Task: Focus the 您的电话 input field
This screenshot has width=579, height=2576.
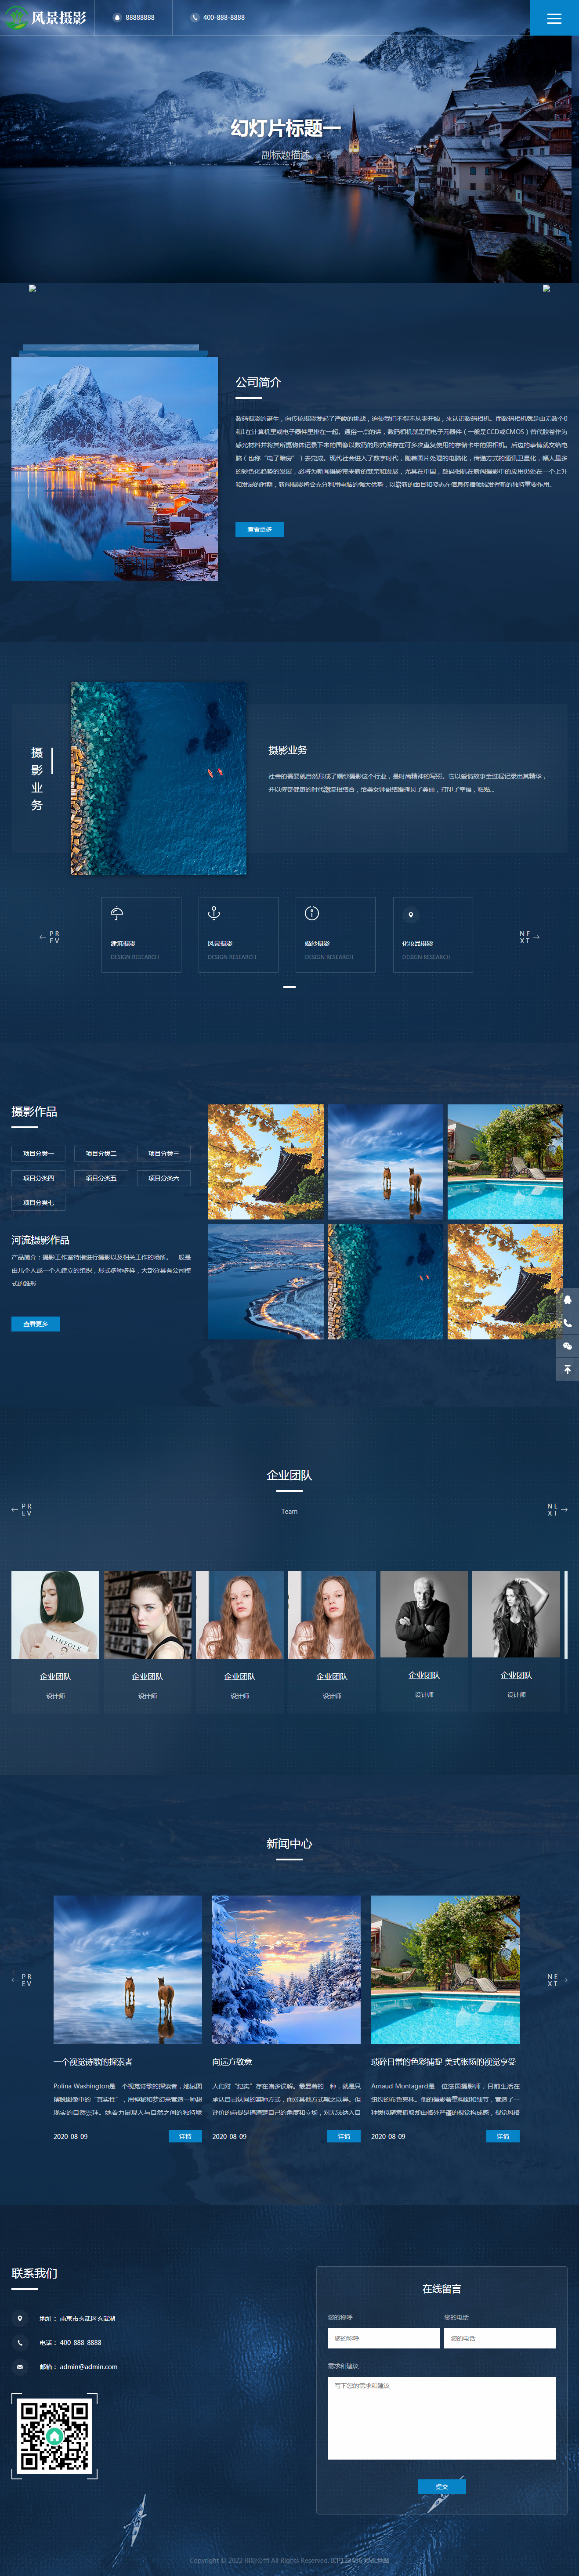Action: click(500, 2338)
